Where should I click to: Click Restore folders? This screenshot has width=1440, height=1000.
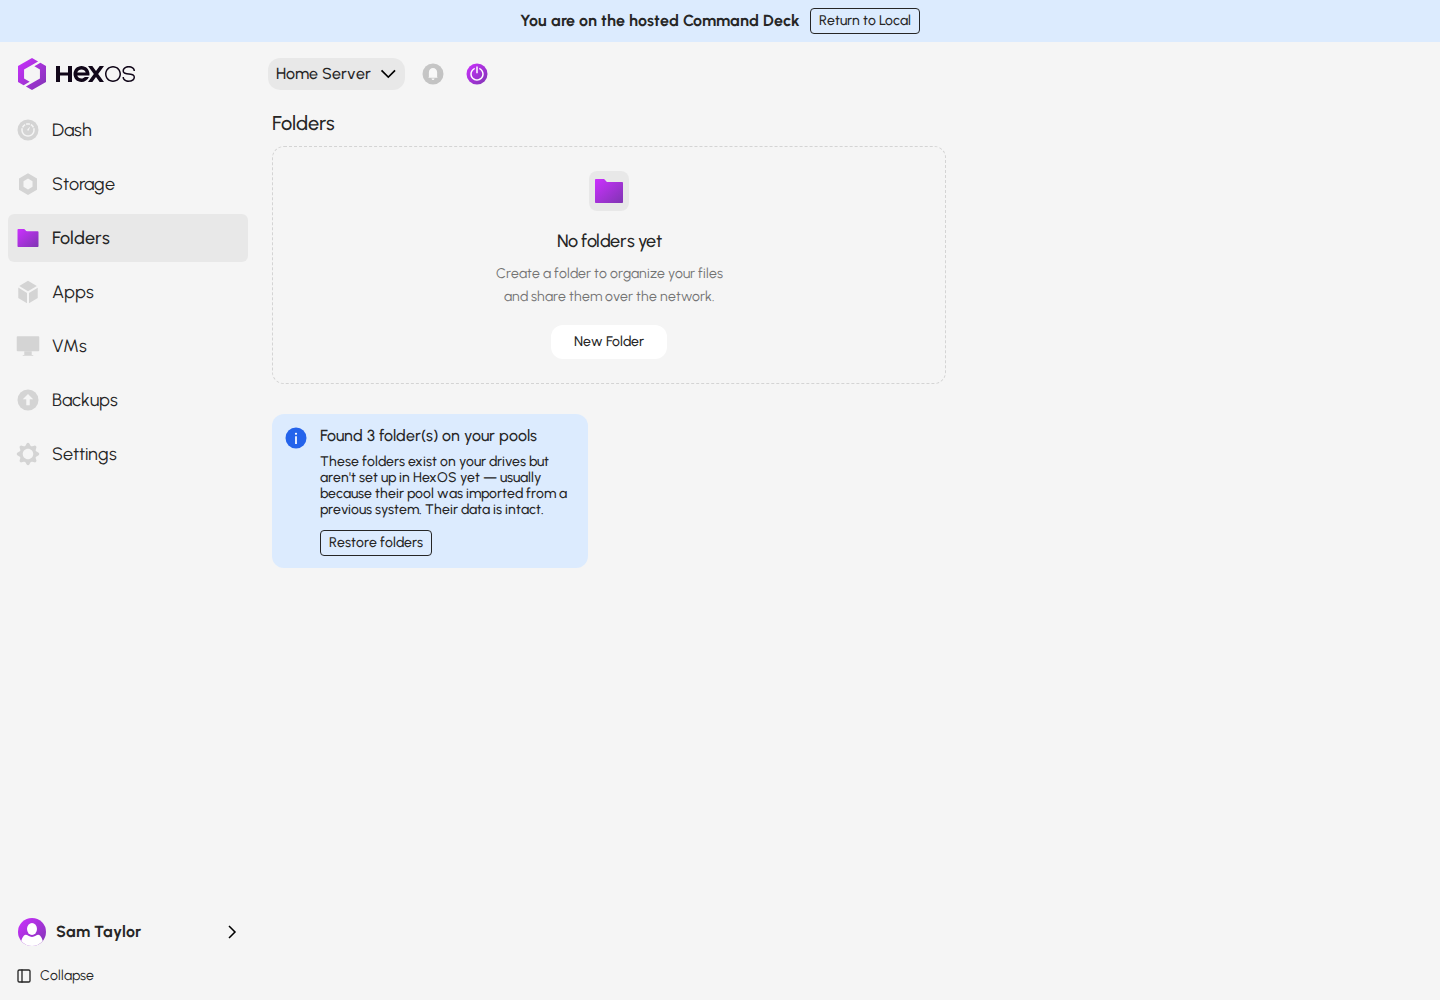click(x=376, y=543)
